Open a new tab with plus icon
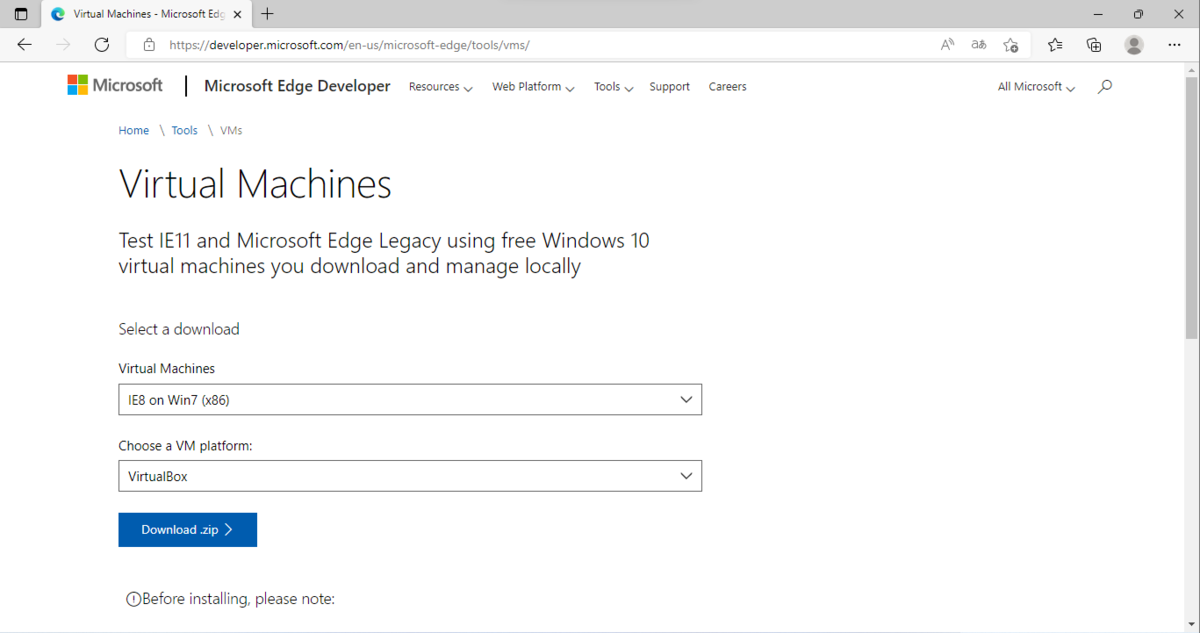This screenshot has height=633, width=1200. click(268, 14)
